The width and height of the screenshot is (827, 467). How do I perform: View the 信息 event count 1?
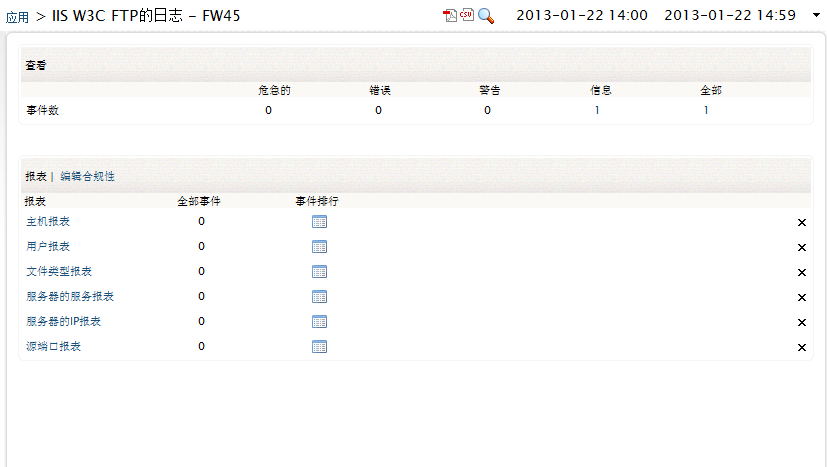pos(597,110)
